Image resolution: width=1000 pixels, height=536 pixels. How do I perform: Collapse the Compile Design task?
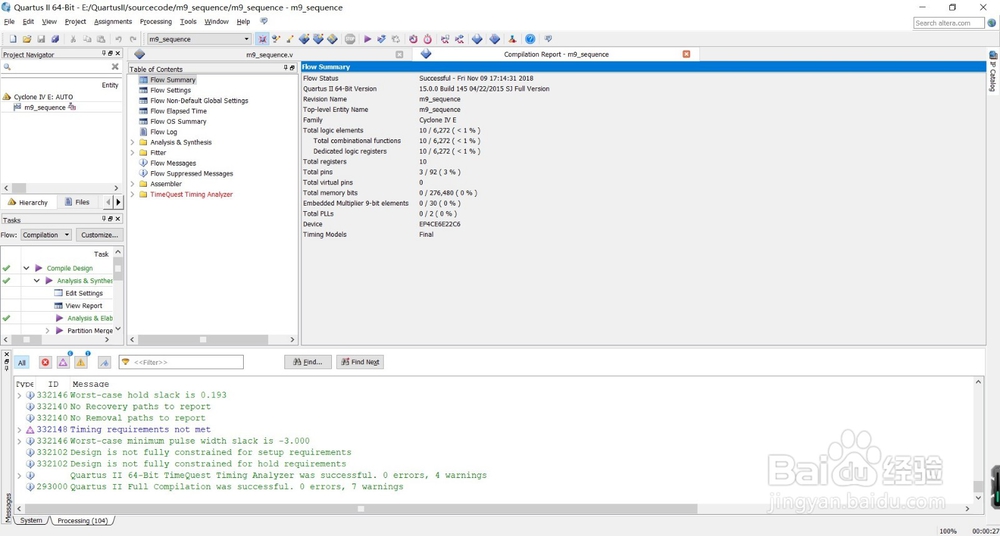tap(26, 269)
